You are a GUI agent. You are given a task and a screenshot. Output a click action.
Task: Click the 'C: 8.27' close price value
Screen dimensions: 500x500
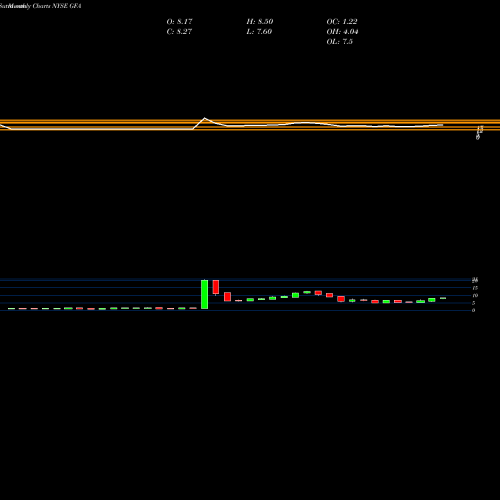179,32
